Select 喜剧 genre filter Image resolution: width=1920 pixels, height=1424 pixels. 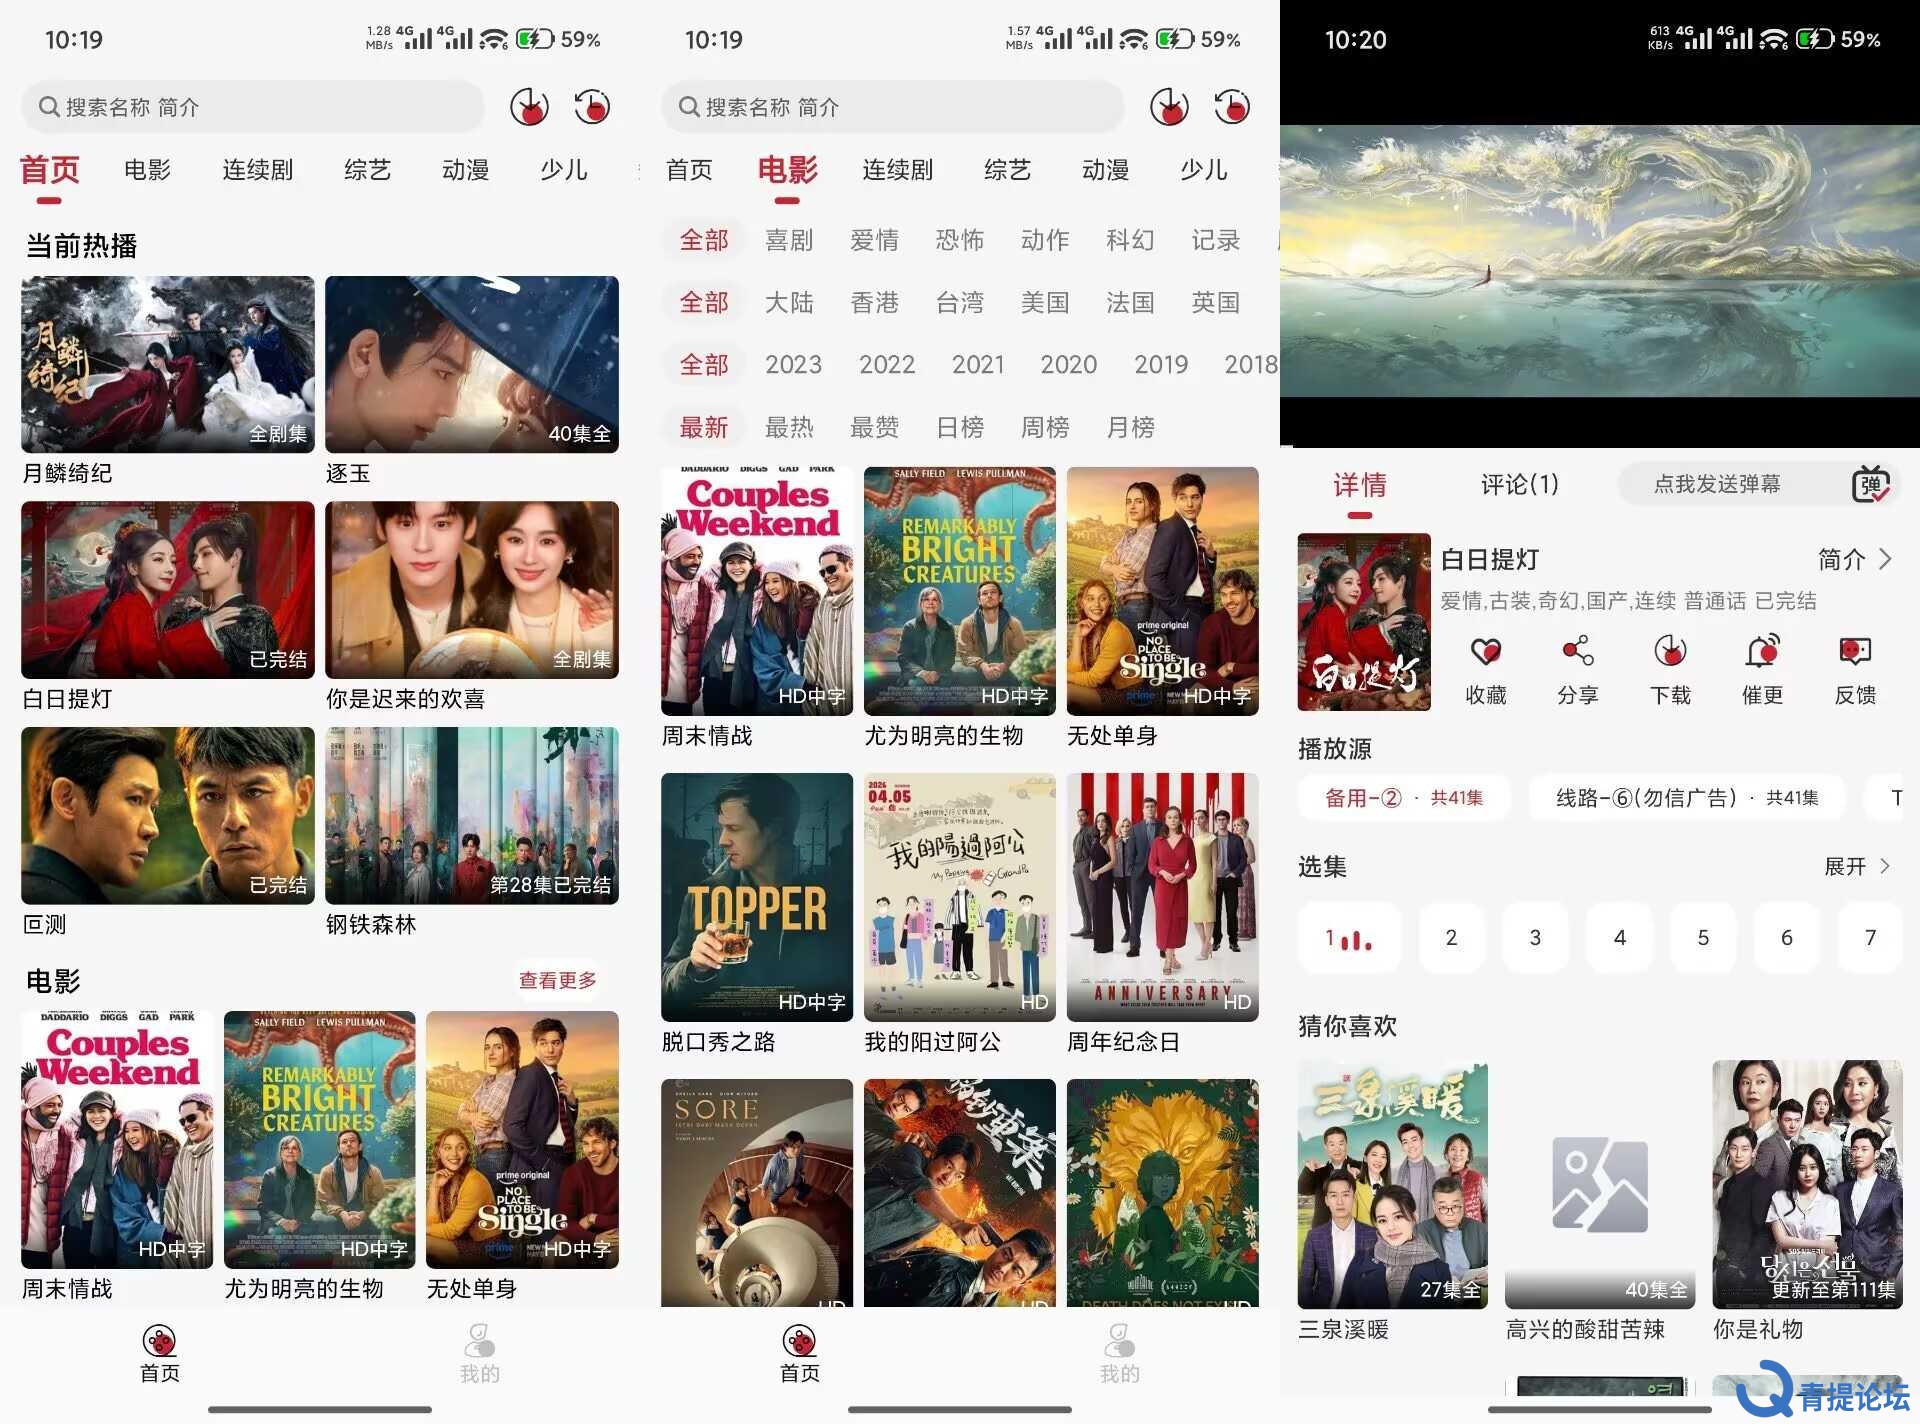[x=789, y=240]
